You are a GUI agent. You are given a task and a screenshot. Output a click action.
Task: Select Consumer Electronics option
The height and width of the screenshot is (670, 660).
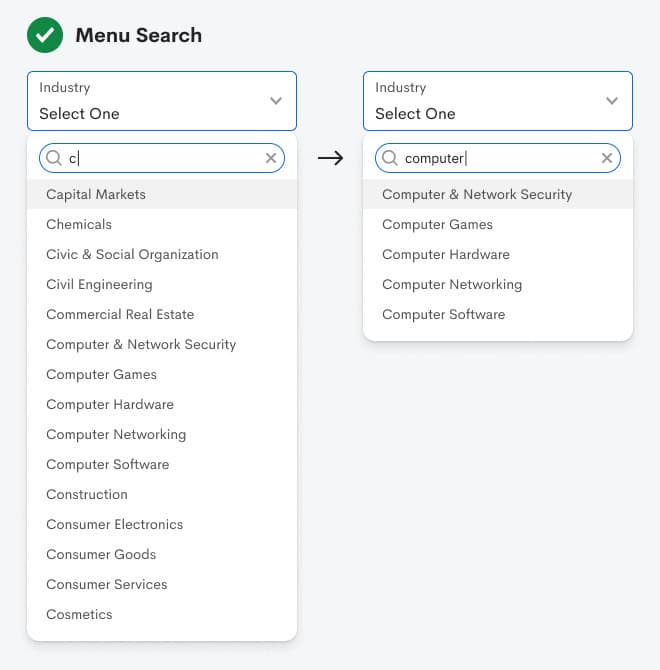pos(115,524)
